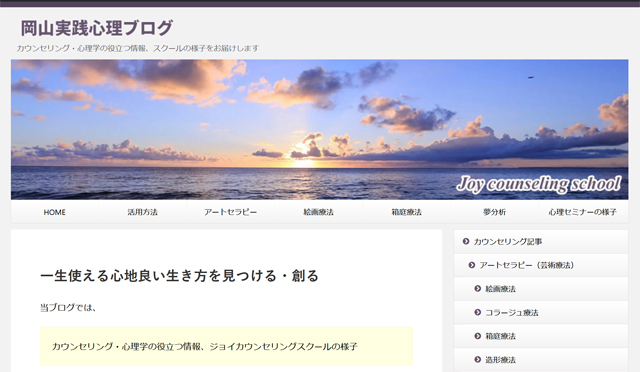
Task: Click the text 当ブログでは、
Action: [68, 308]
